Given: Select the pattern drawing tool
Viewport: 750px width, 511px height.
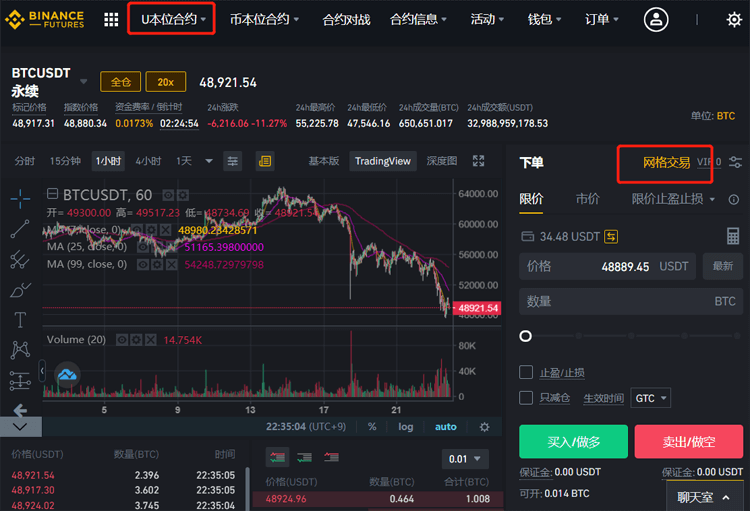Looking at the screenshot, I should (x=20, y=350).
